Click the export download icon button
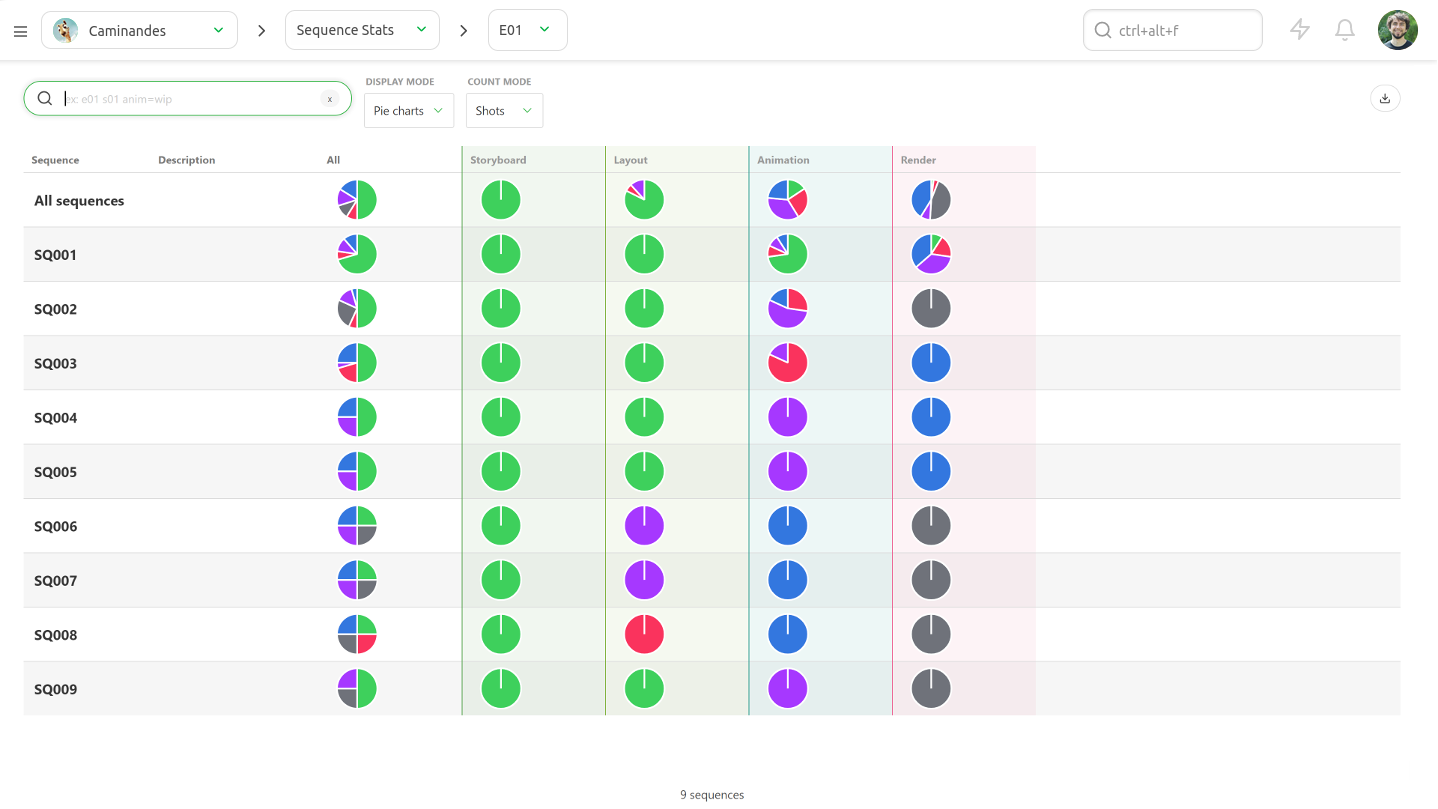 tap(1385, 98)
